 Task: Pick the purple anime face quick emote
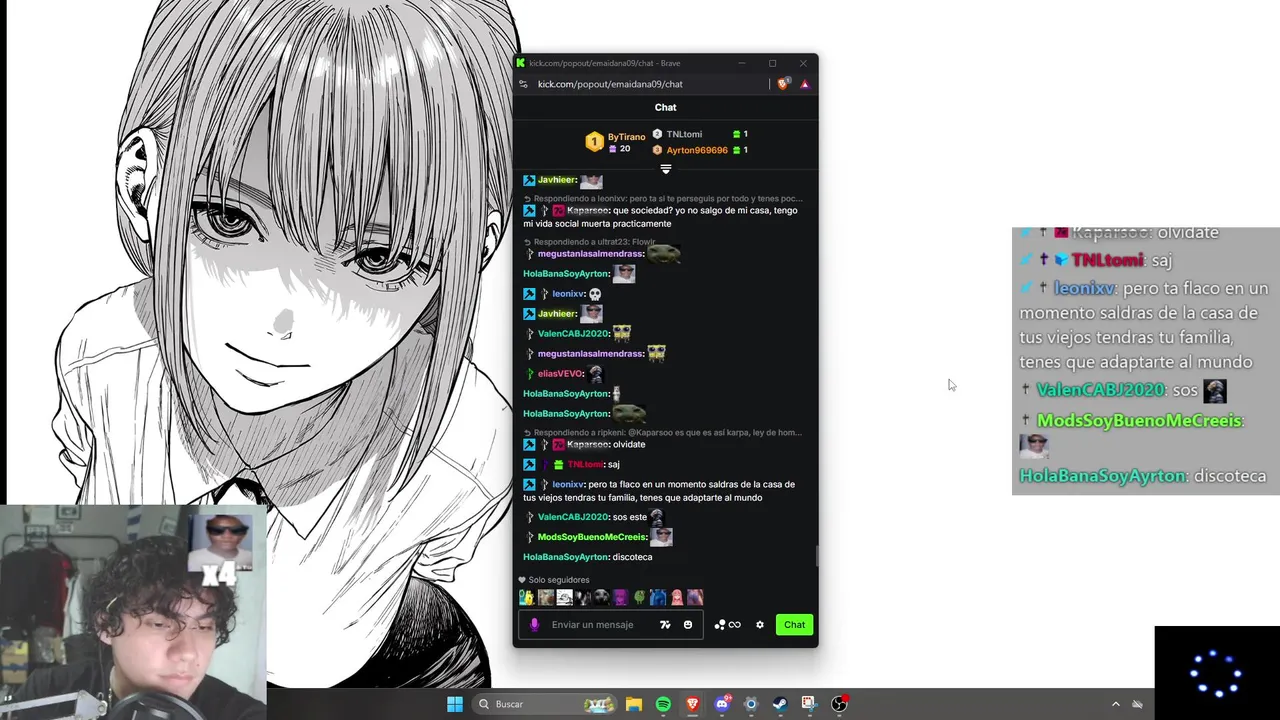coord(620,597)
